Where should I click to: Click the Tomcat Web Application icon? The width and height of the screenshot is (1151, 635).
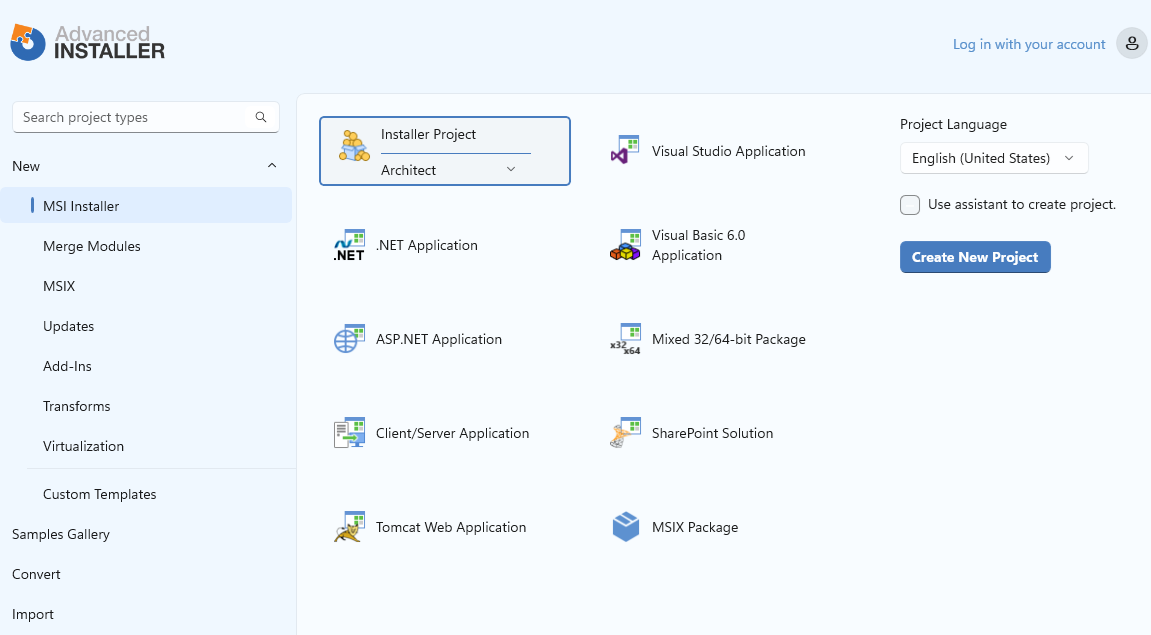point(349,527)
